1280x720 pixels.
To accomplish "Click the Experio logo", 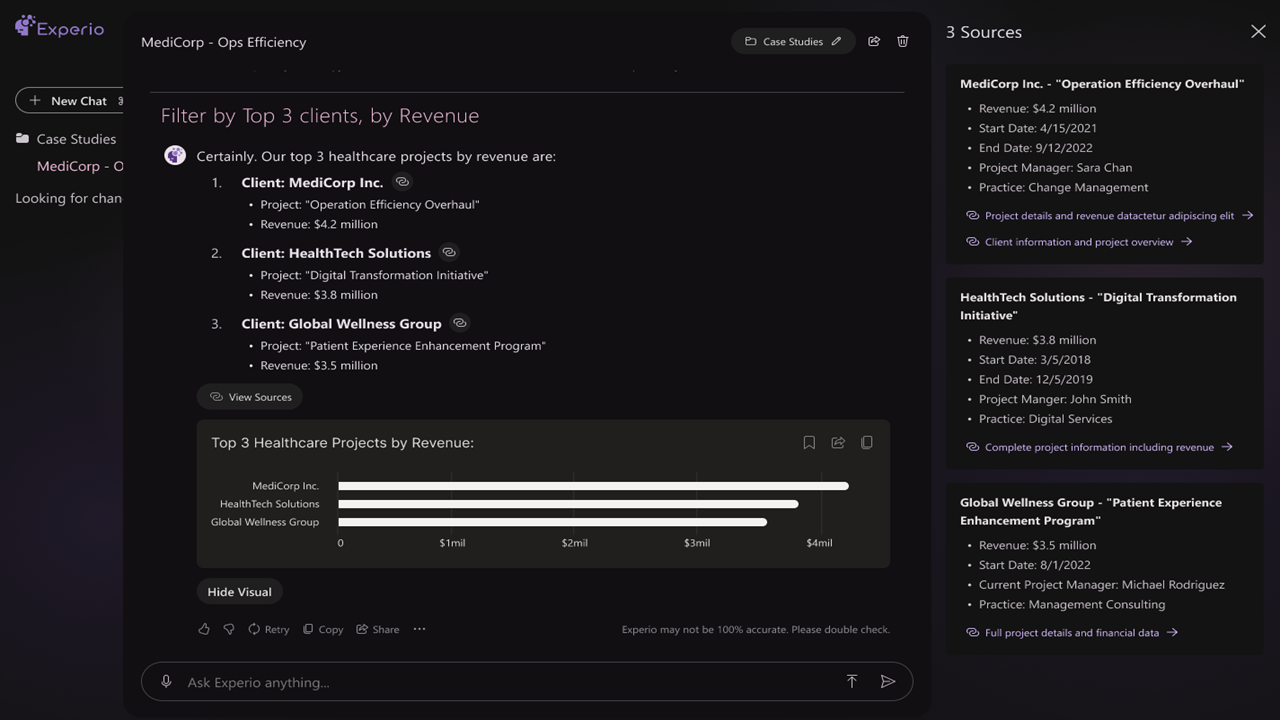I will tap(59, 27).
